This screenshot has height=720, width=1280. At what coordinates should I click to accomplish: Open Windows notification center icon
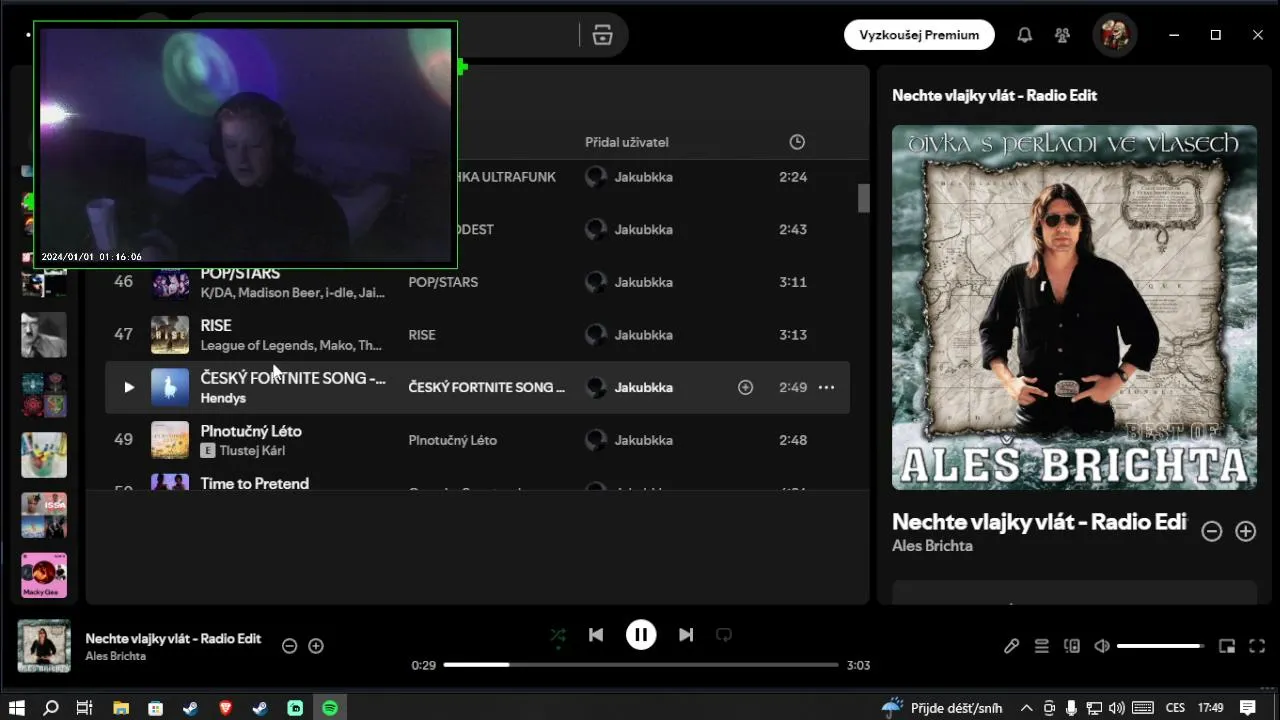(x=1247, y=708)
